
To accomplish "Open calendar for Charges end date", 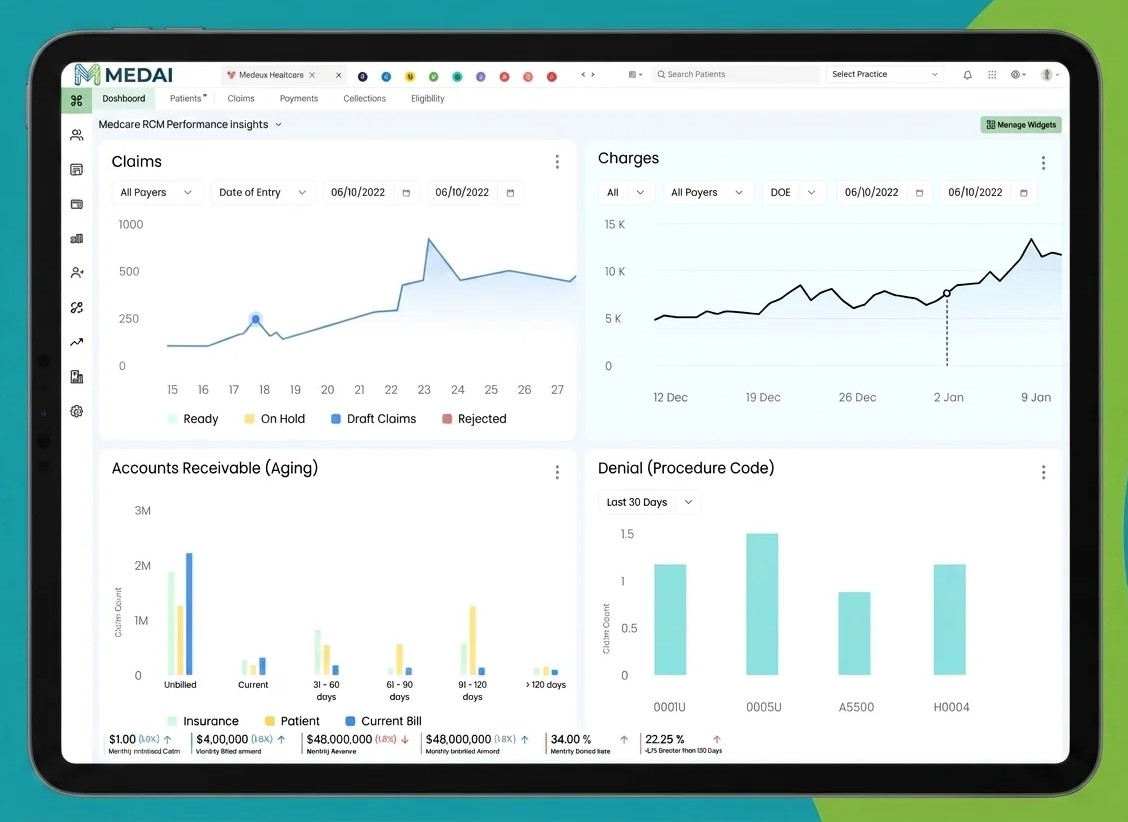I will (1024, 193).
